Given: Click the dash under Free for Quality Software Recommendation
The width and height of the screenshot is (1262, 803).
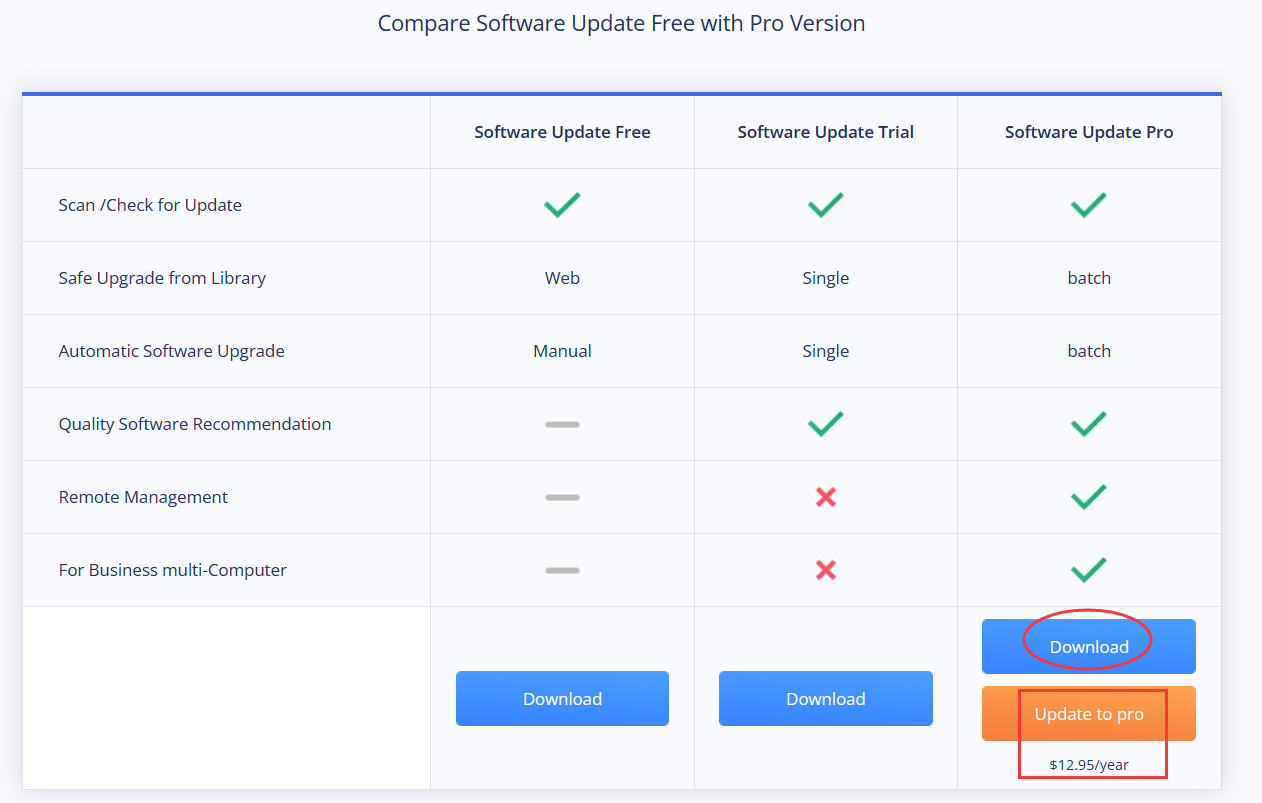Looking at the screenshot, I should (x=562, y=424).
